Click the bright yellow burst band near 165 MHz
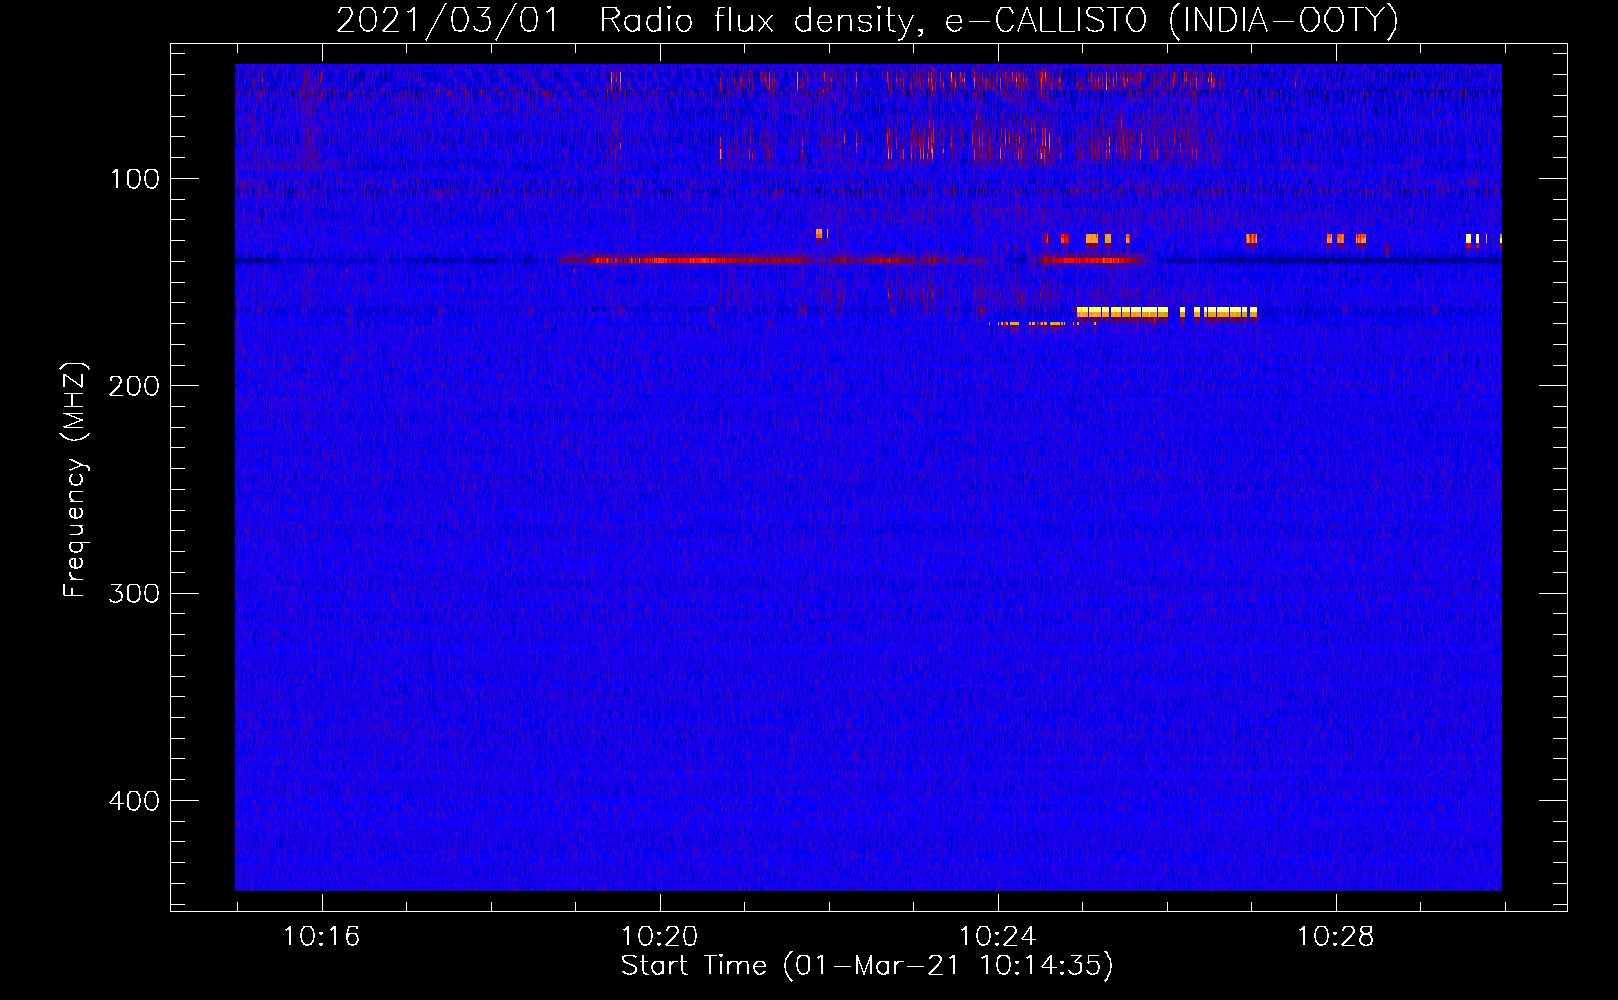The width and height of the screenshot is (1618, 1000). pyautogui.click(x=1166, y=313)
